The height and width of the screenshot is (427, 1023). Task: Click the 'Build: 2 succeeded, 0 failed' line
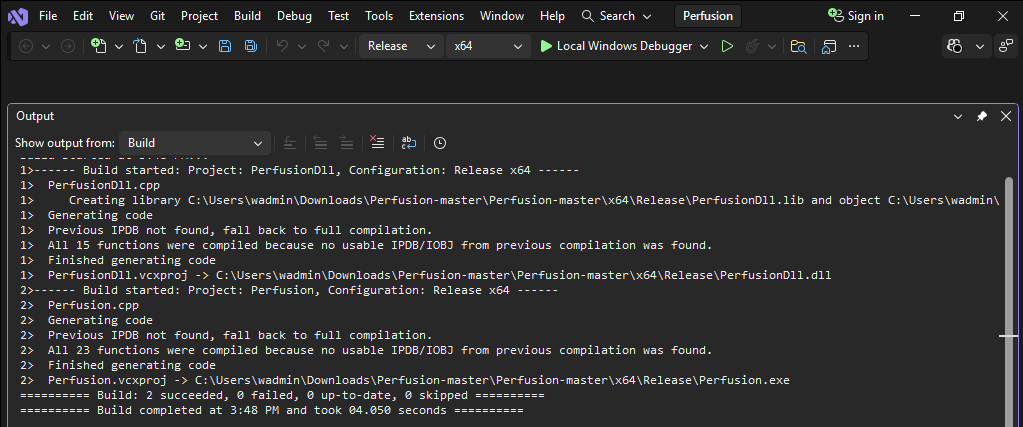[282, 395]
